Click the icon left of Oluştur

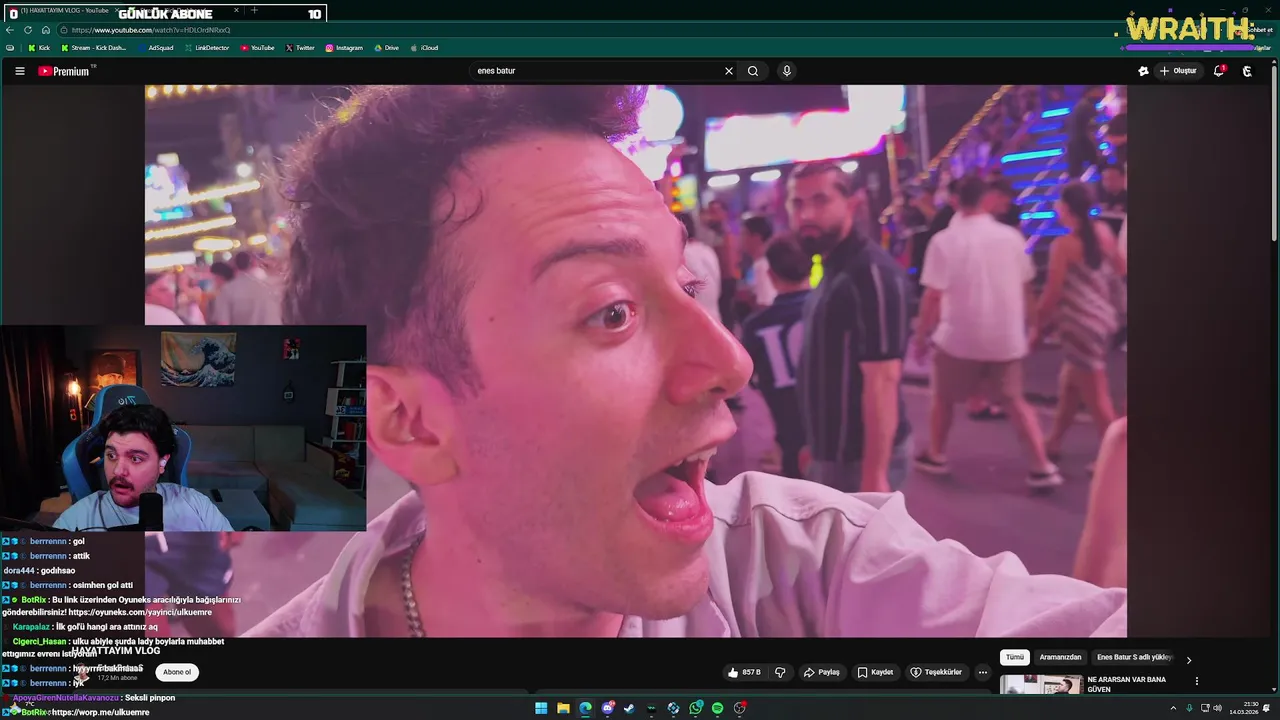pyautogui.click(x=1143, y=71)
